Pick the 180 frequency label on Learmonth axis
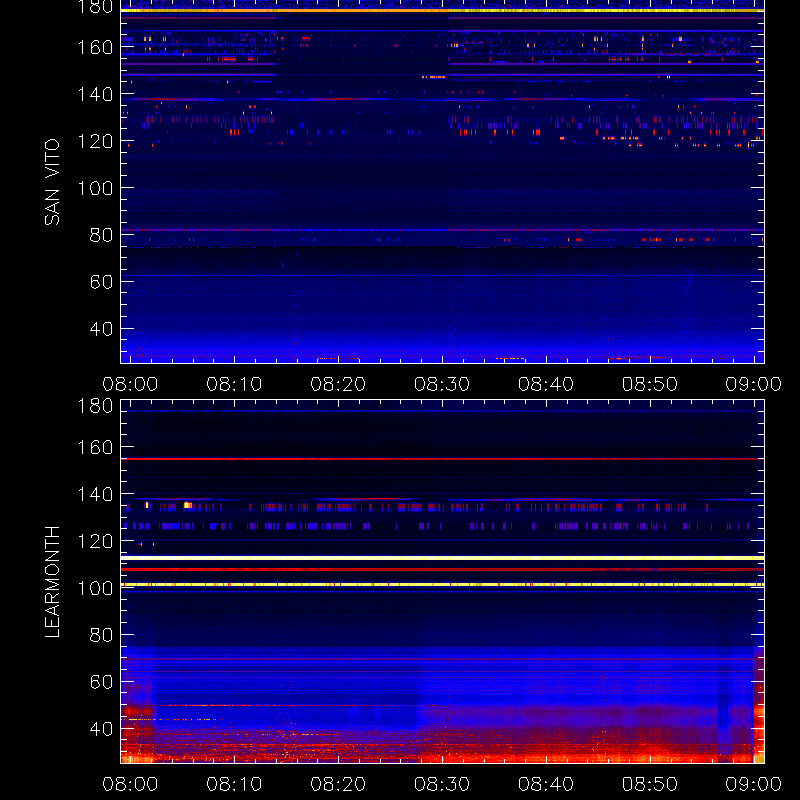 point(95,406)
